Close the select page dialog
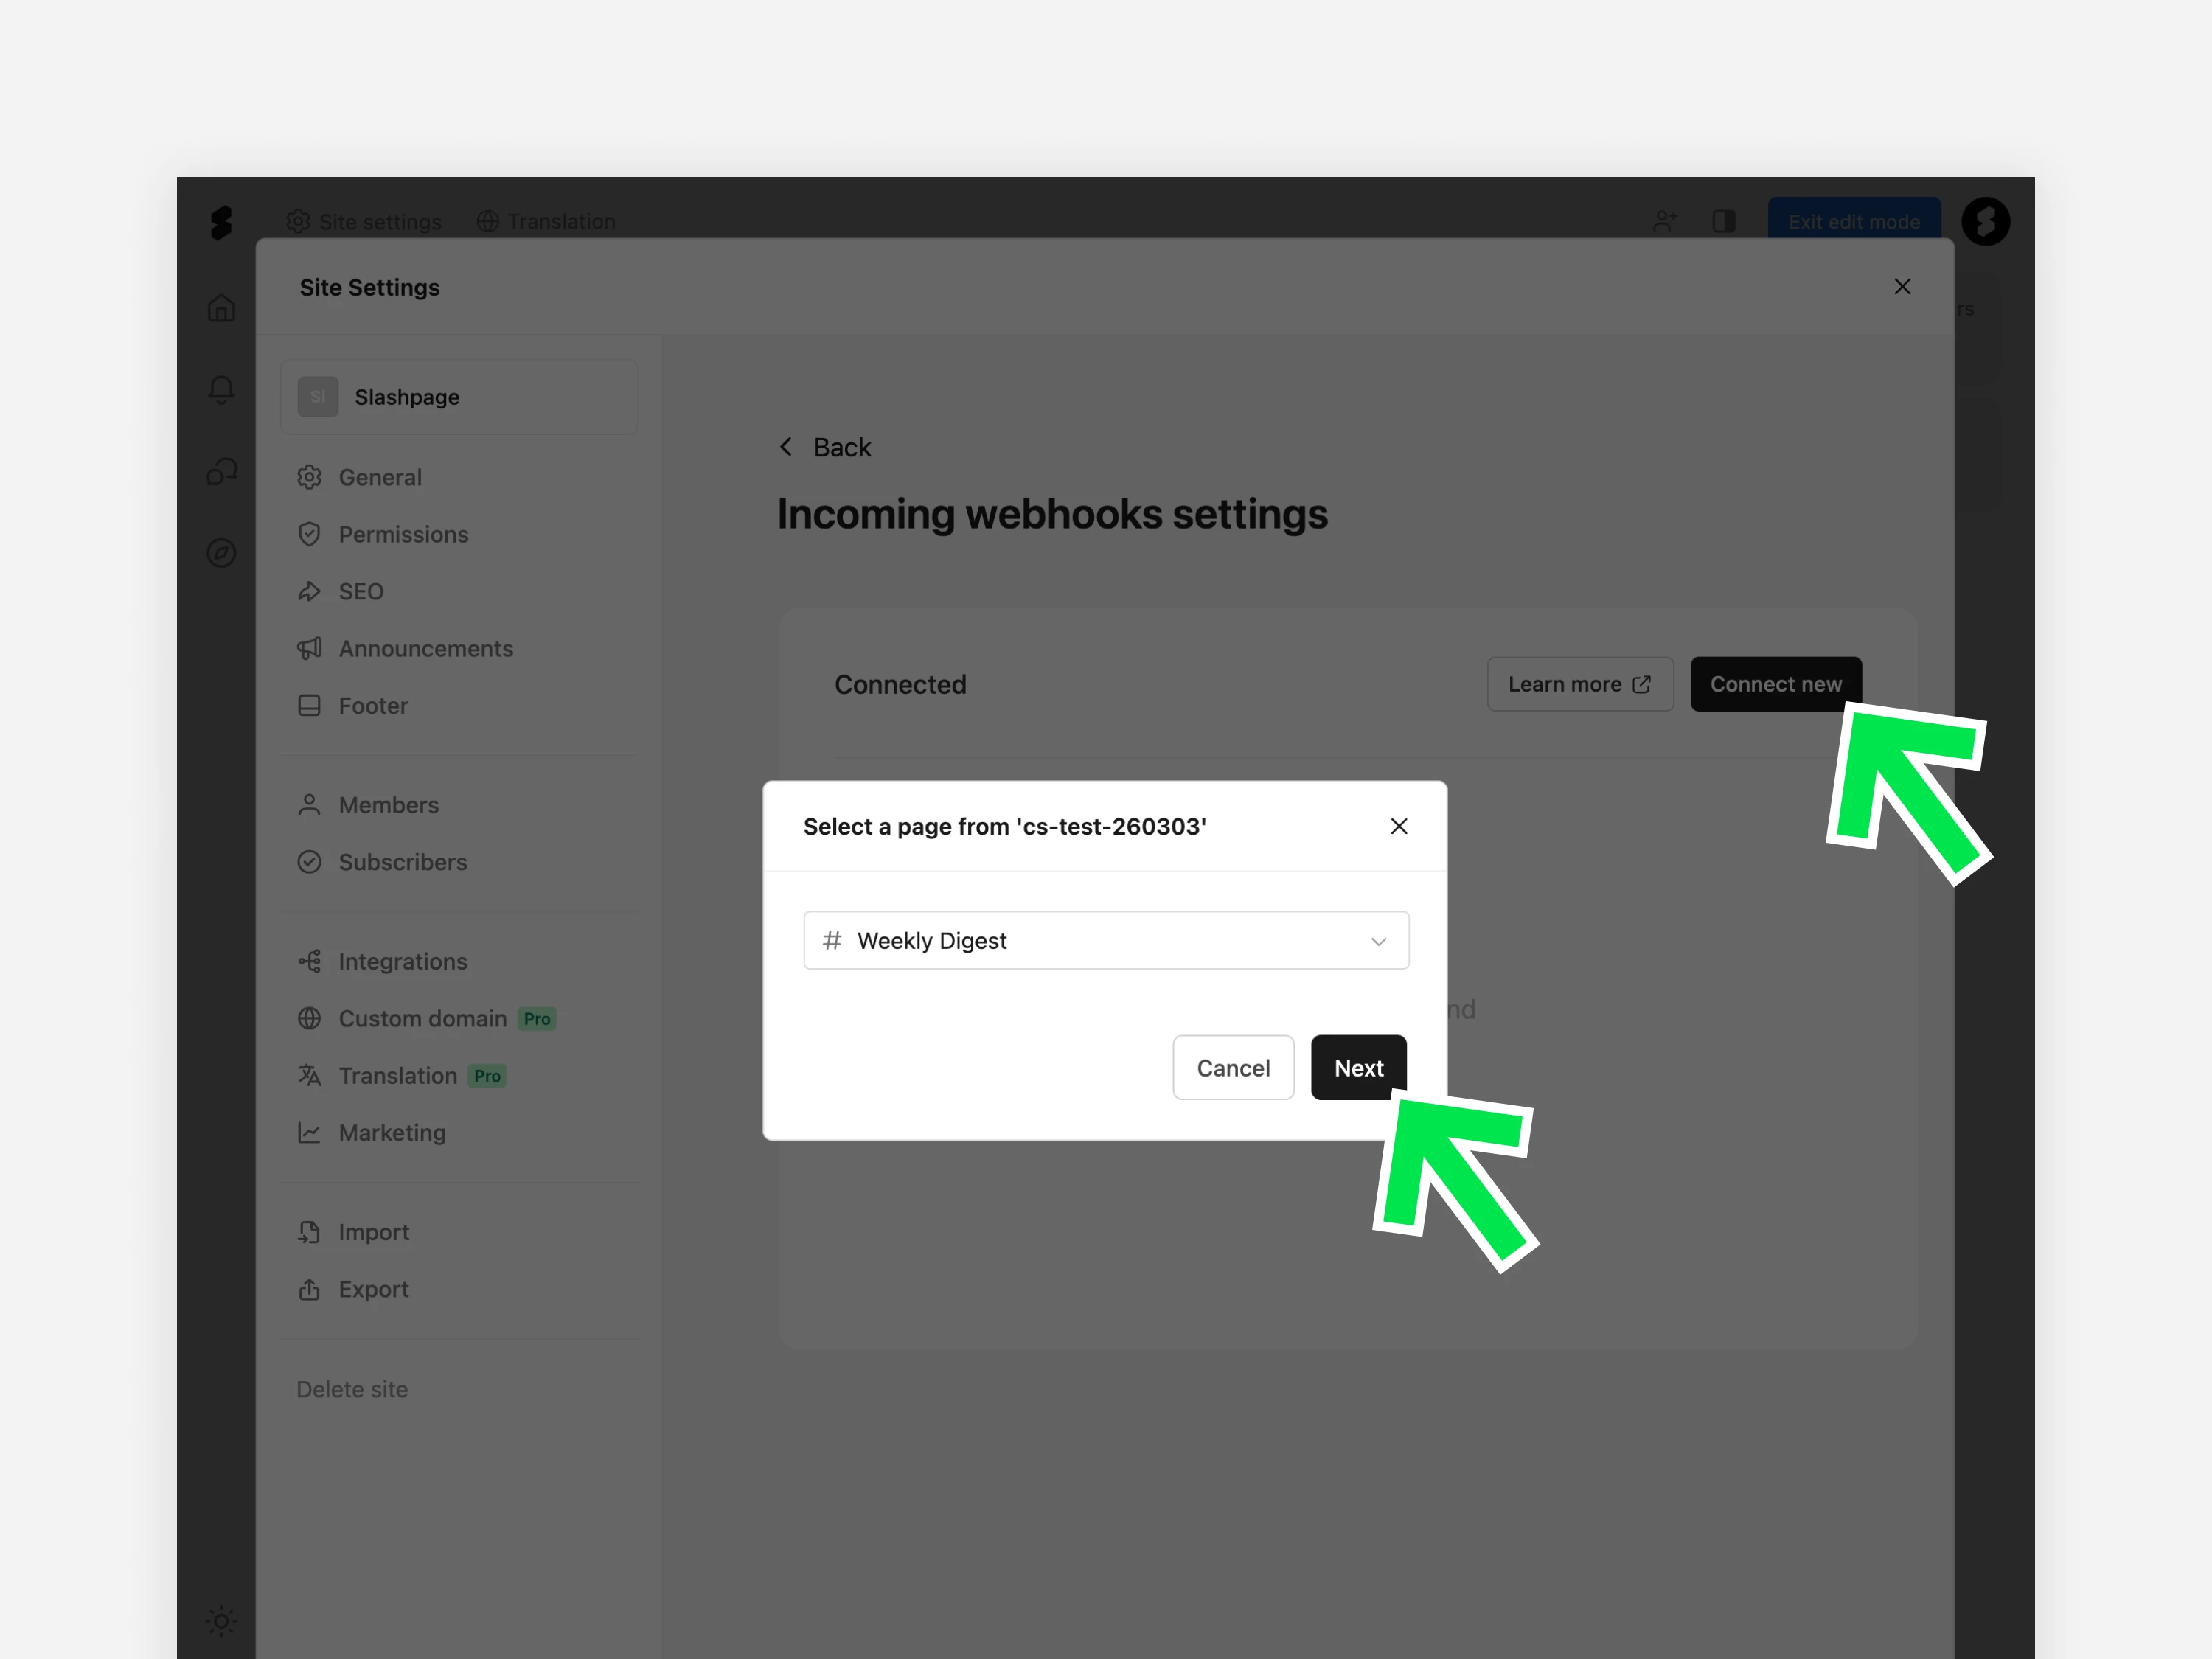Viewport: 2212px width, 1659px height. tap(1398, 826)
